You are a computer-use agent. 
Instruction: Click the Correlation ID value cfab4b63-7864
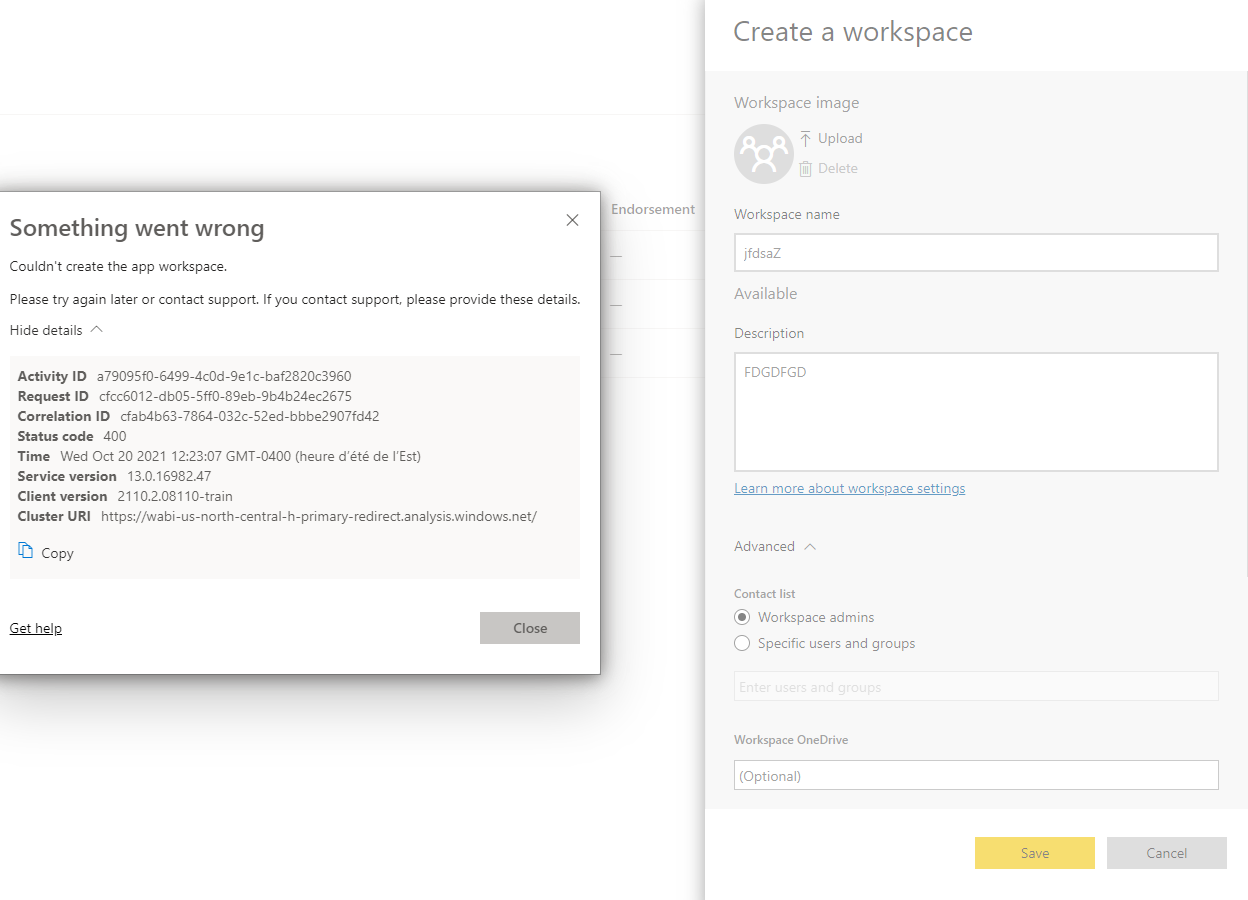pyautogui.click(x=250, y=416)
